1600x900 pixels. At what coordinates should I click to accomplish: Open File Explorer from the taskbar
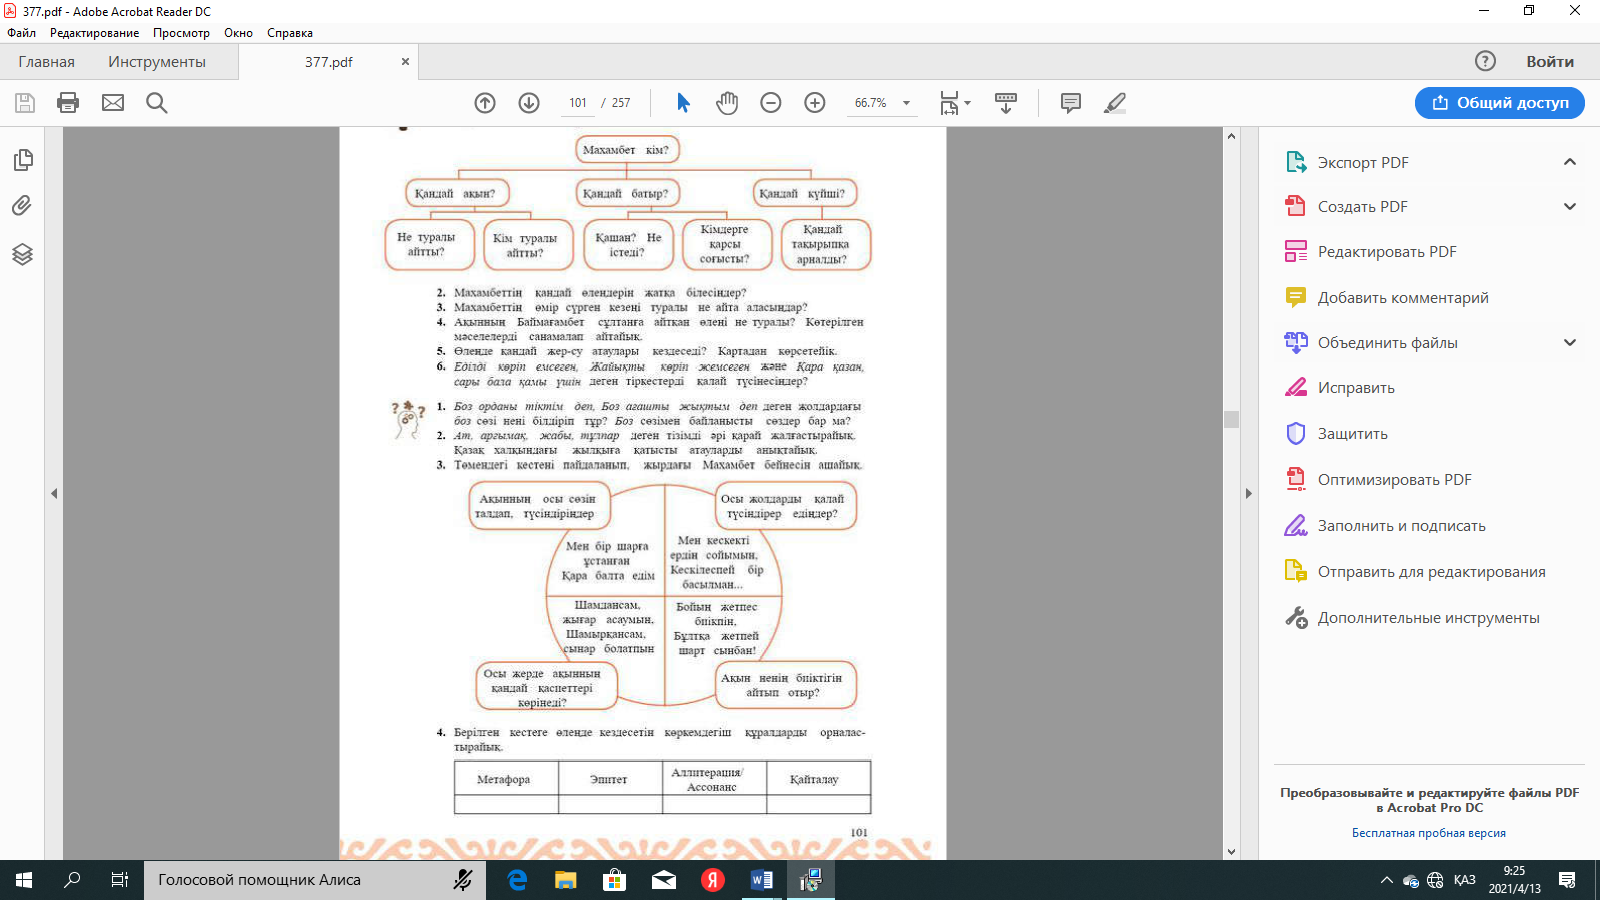click(566, 880)
